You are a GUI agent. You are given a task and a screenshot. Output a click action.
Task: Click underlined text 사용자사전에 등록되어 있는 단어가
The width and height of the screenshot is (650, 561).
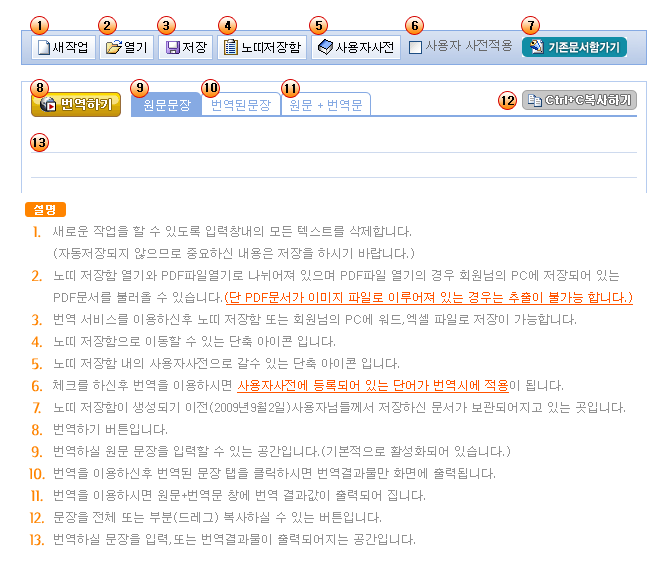333,385
